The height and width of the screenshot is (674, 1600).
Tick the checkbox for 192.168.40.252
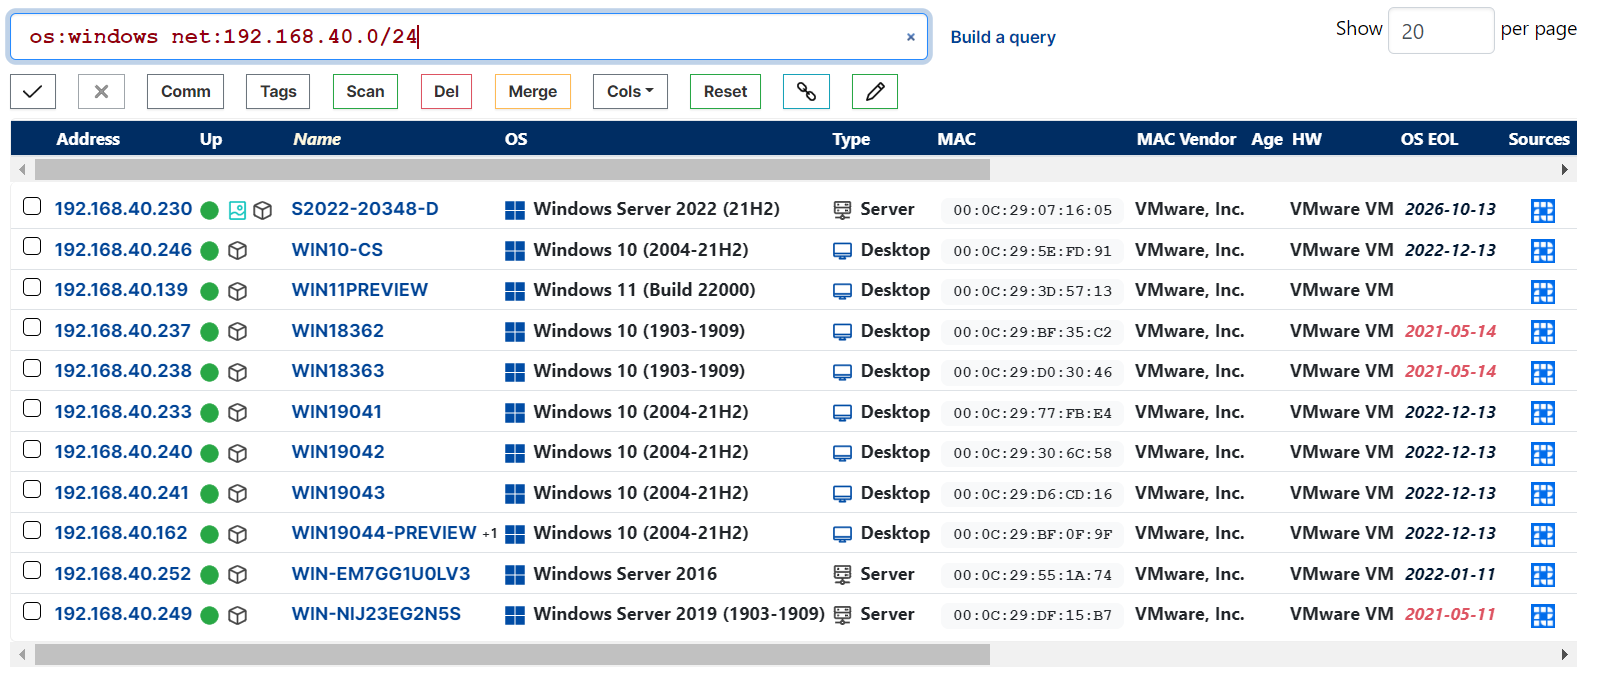[x=32, y=570]
